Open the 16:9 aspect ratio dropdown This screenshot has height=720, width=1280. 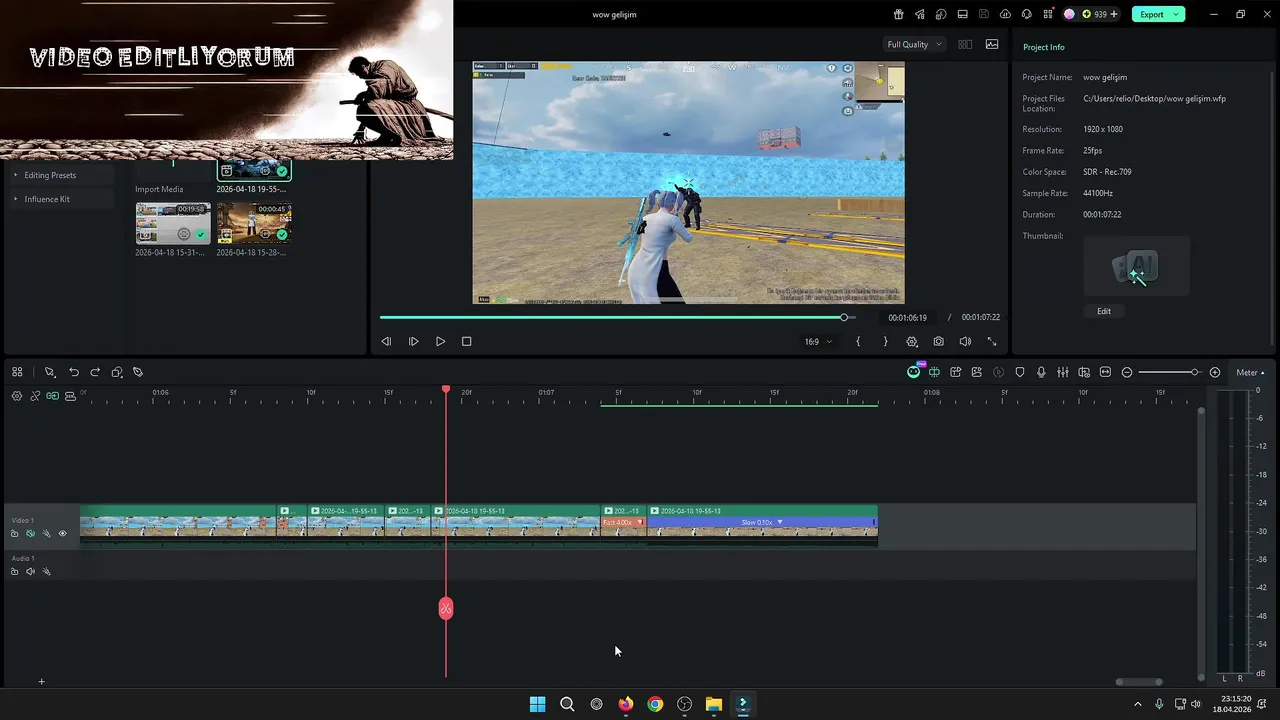818,341
